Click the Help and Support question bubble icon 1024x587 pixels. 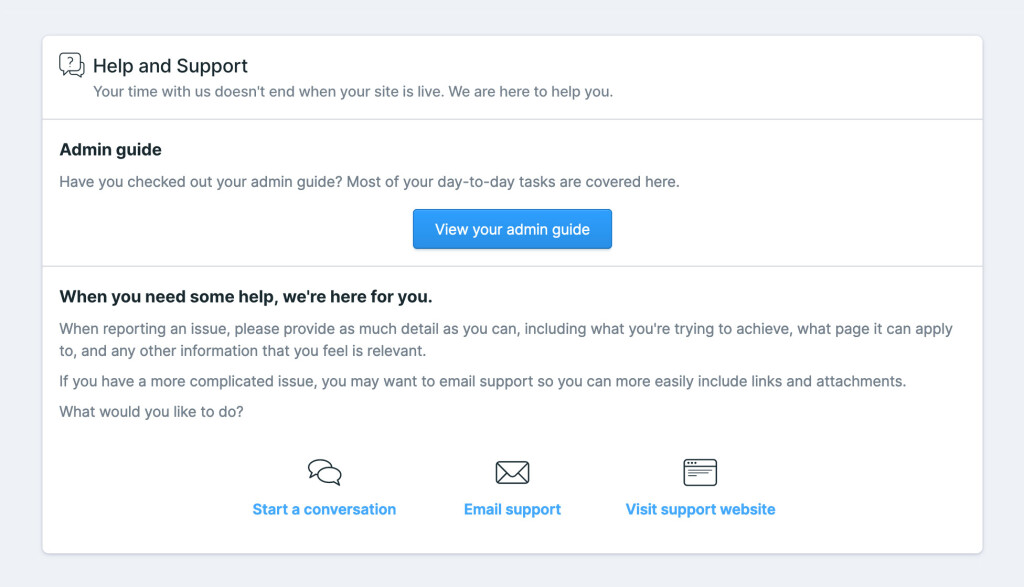click(72, 65)
